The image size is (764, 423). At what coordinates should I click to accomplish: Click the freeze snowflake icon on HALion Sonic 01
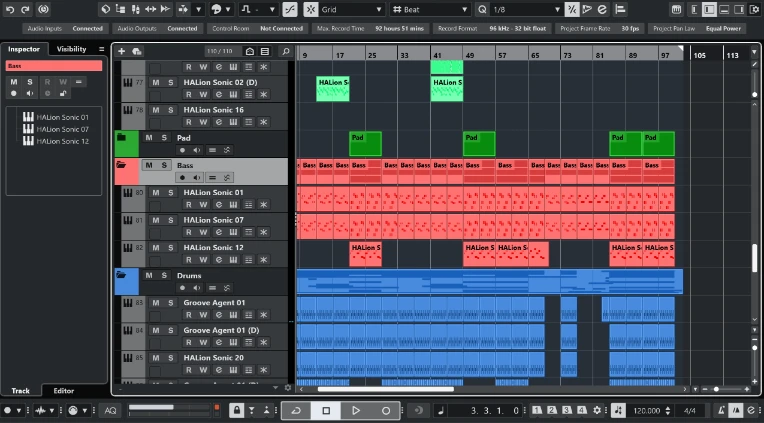(263, 204)
